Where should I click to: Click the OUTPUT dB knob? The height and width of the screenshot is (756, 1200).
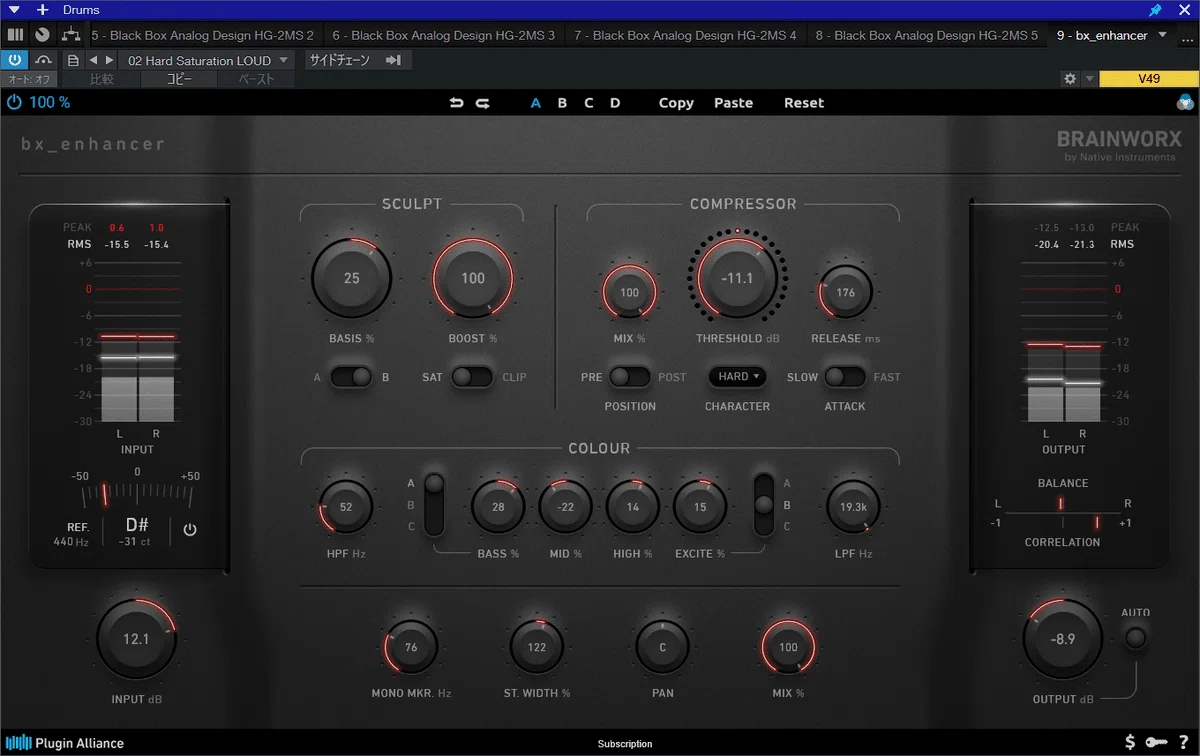click(x=1063, y=639)
